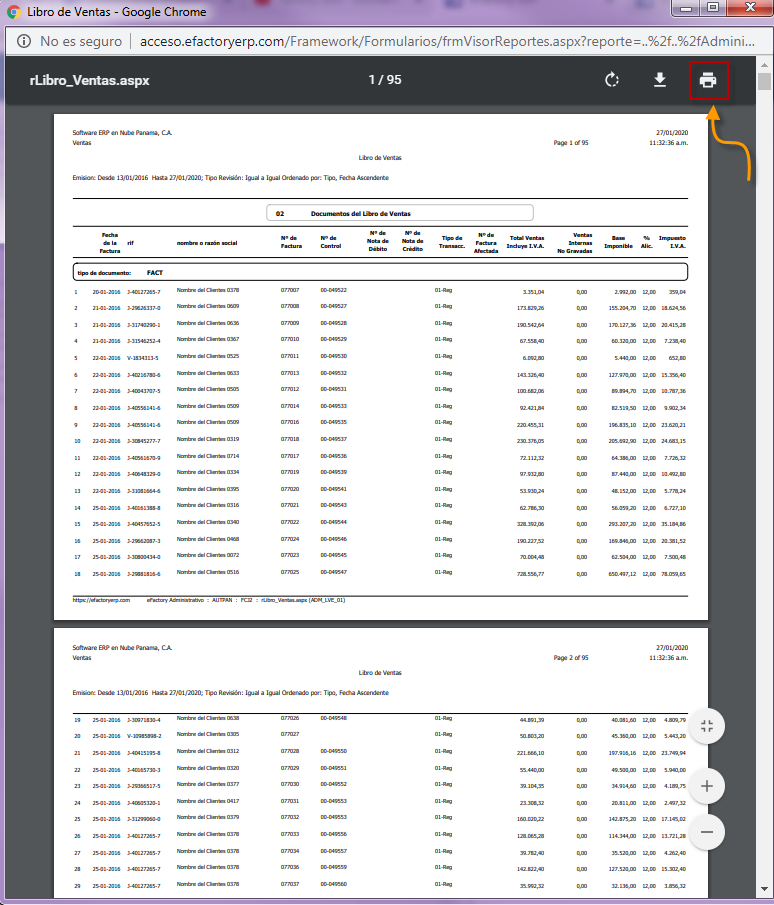
Task: Rotate the document with the rotate icon
Action: (x=612, y=80)
